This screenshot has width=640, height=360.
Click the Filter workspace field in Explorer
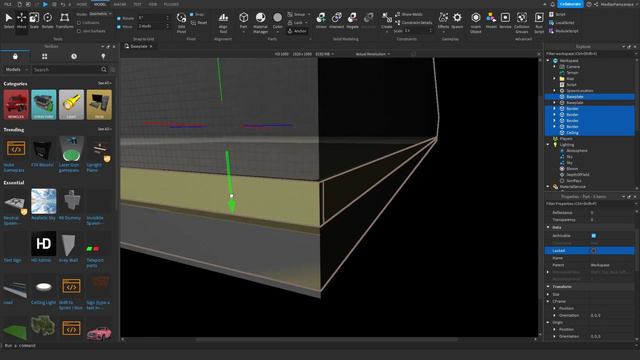[x=589, y=53]
